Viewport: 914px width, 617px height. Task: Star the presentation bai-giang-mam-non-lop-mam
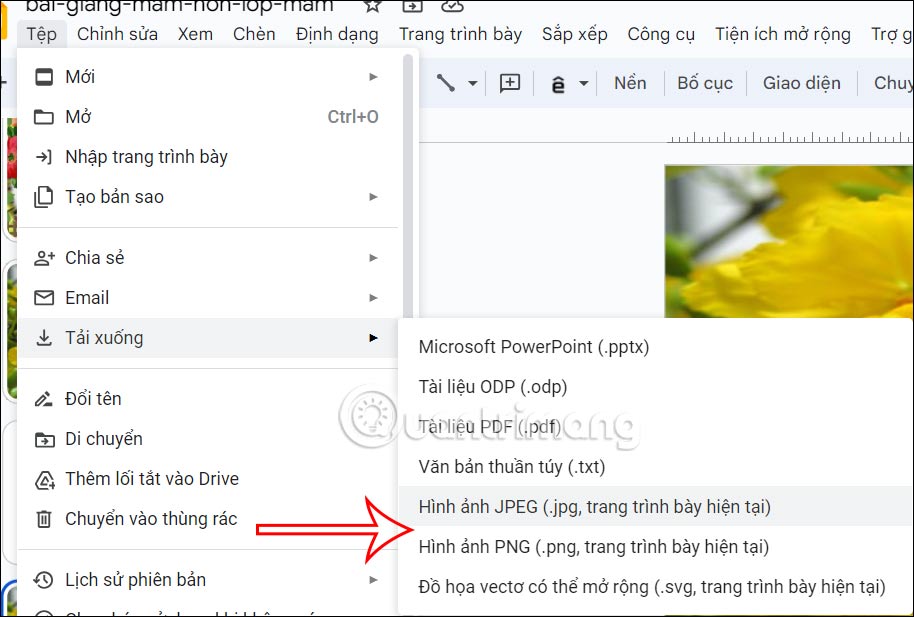pyautogui.click(x=372, y=8)
